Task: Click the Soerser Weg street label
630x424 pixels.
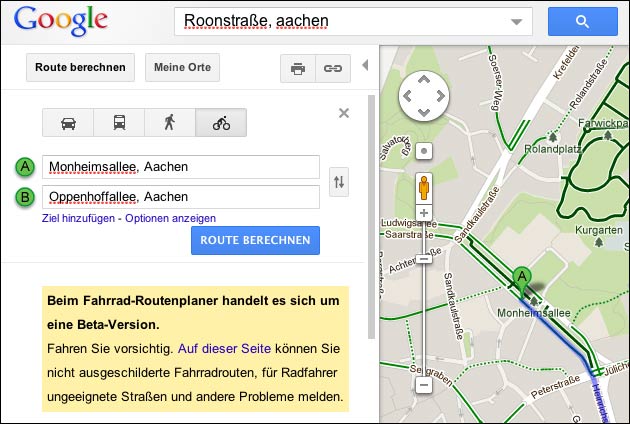Action: [x=494, y=83]
